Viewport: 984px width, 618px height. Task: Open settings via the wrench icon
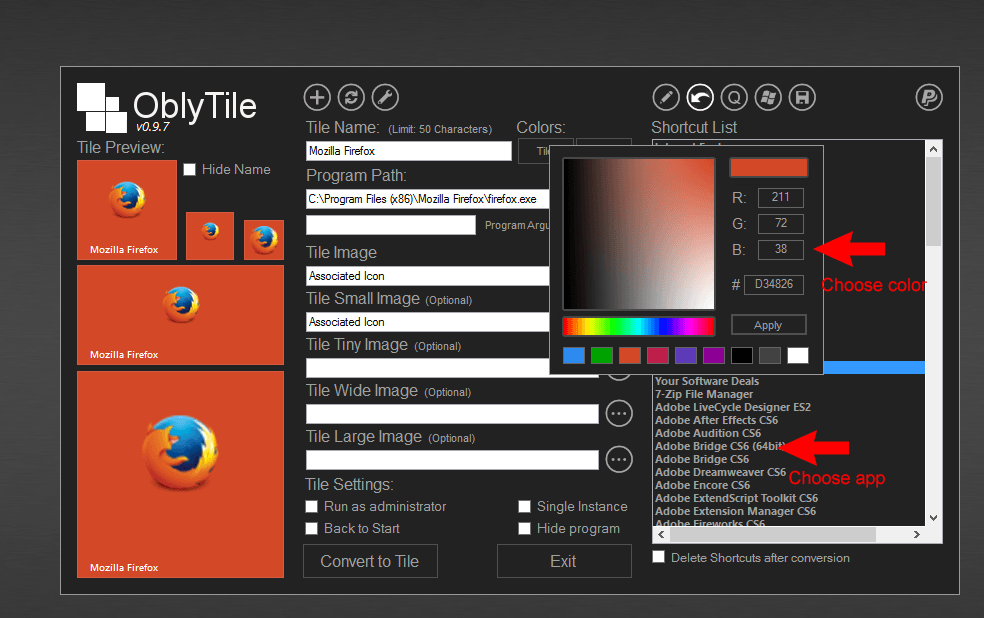[385, 97]
